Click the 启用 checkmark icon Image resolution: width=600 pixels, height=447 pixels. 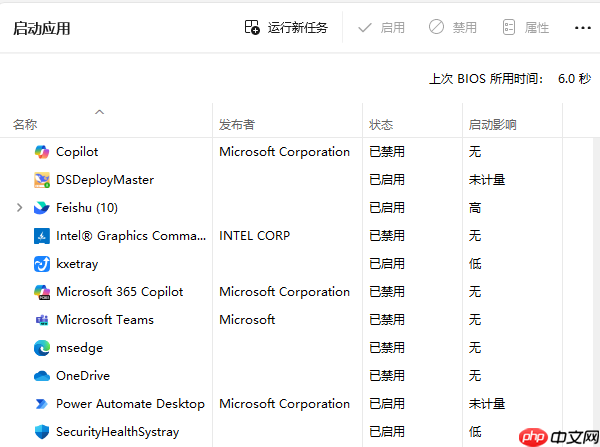pos(365,28)
